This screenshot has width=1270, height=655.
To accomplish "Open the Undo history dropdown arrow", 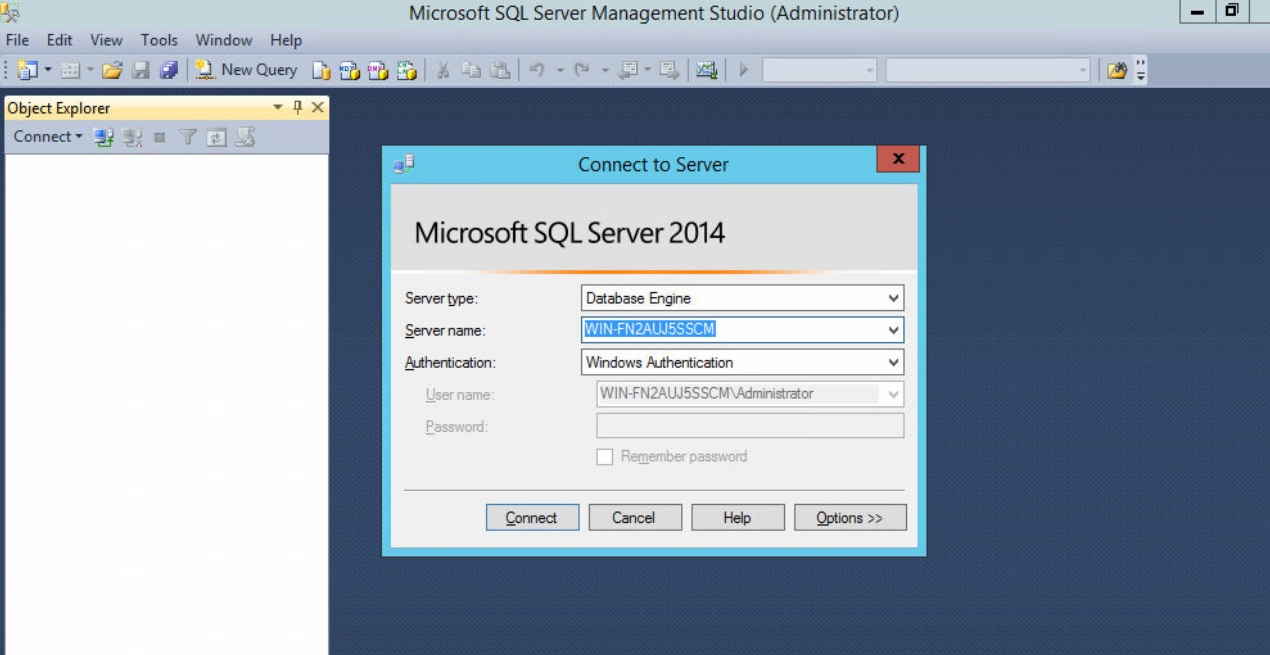I will tap(559, 70).
